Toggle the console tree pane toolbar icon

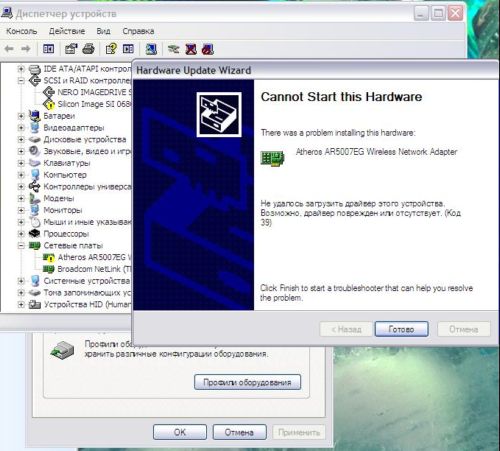click(49, 49)
